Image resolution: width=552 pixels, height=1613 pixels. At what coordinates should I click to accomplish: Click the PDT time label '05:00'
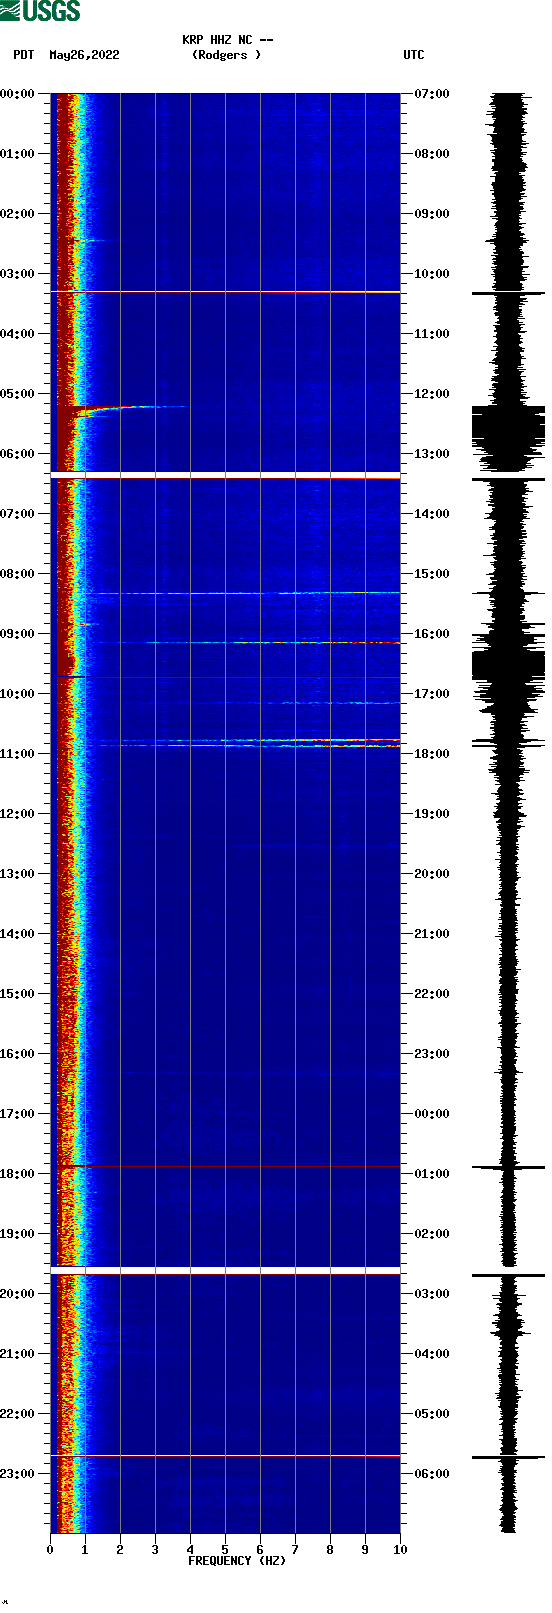coord(18,394)
